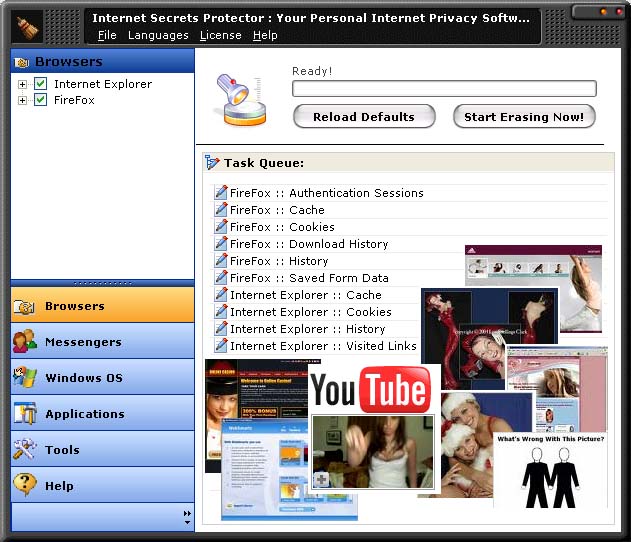
Task: Click icon beside Internet Explorer Cookies task
Action: (221, 312)
